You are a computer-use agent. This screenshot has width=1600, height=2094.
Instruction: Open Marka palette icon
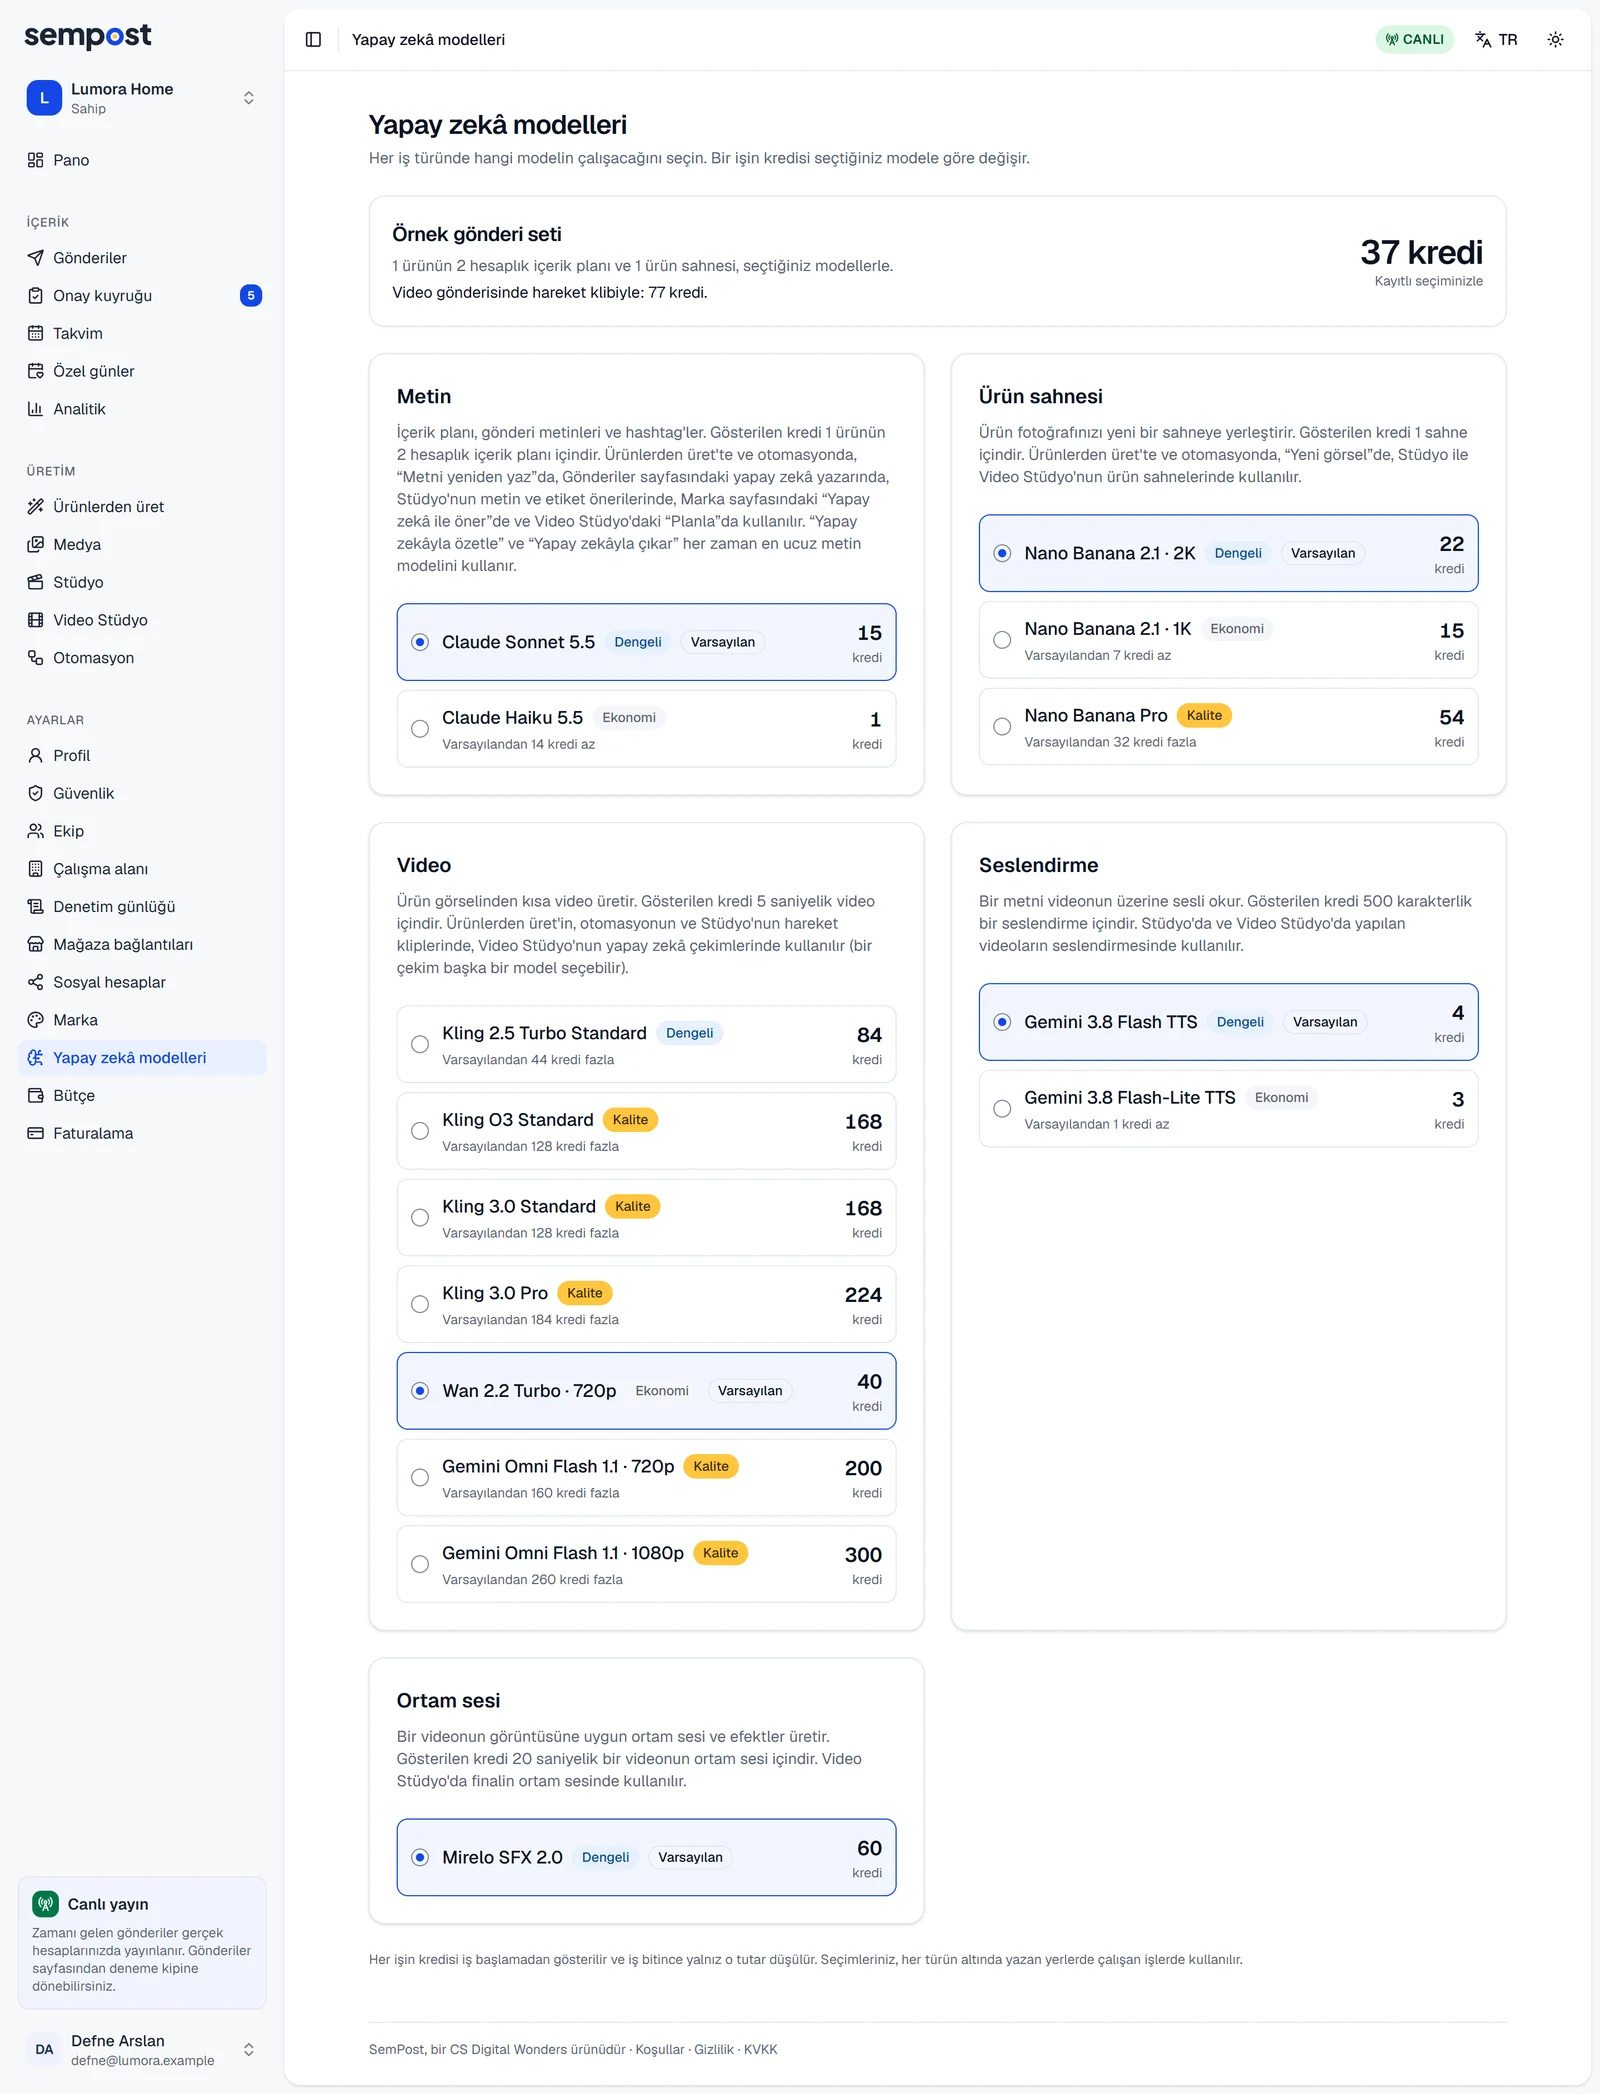tap(36, 1020)
